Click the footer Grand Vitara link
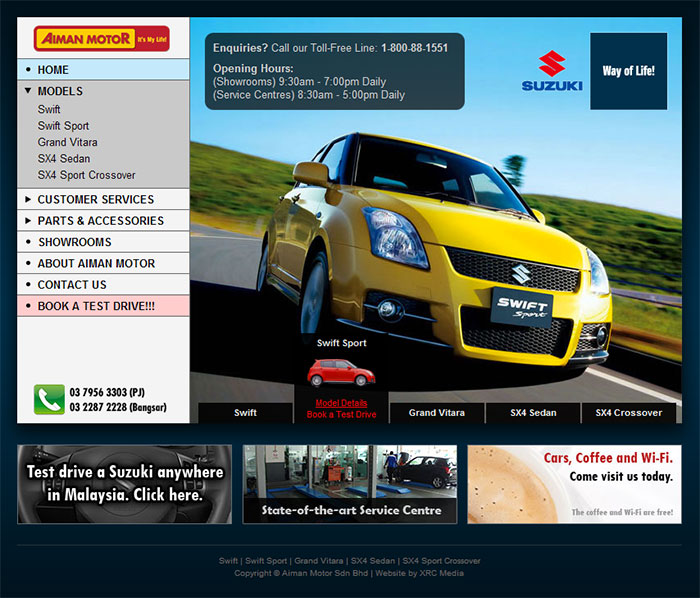The height and width of the screenshot is (598, 700). (319, 561)
